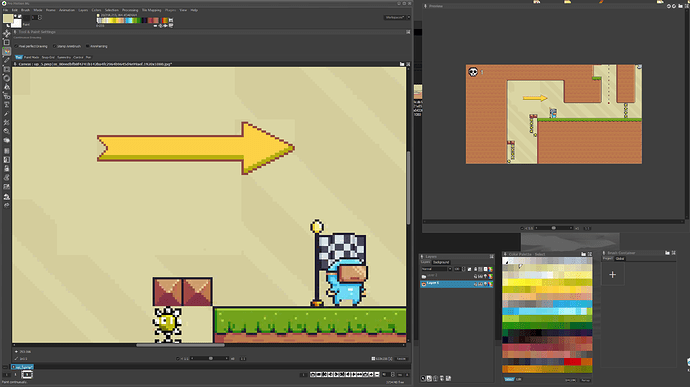Click Layer 5 thumbnail icon
This screenshot has height=387, width=690.
point(424,284)
